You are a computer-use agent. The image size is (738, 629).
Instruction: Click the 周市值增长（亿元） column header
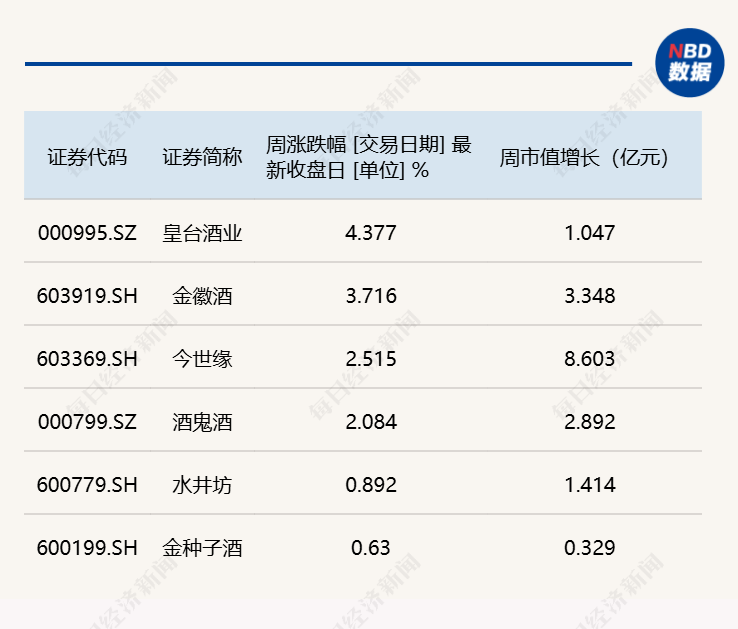584,157
